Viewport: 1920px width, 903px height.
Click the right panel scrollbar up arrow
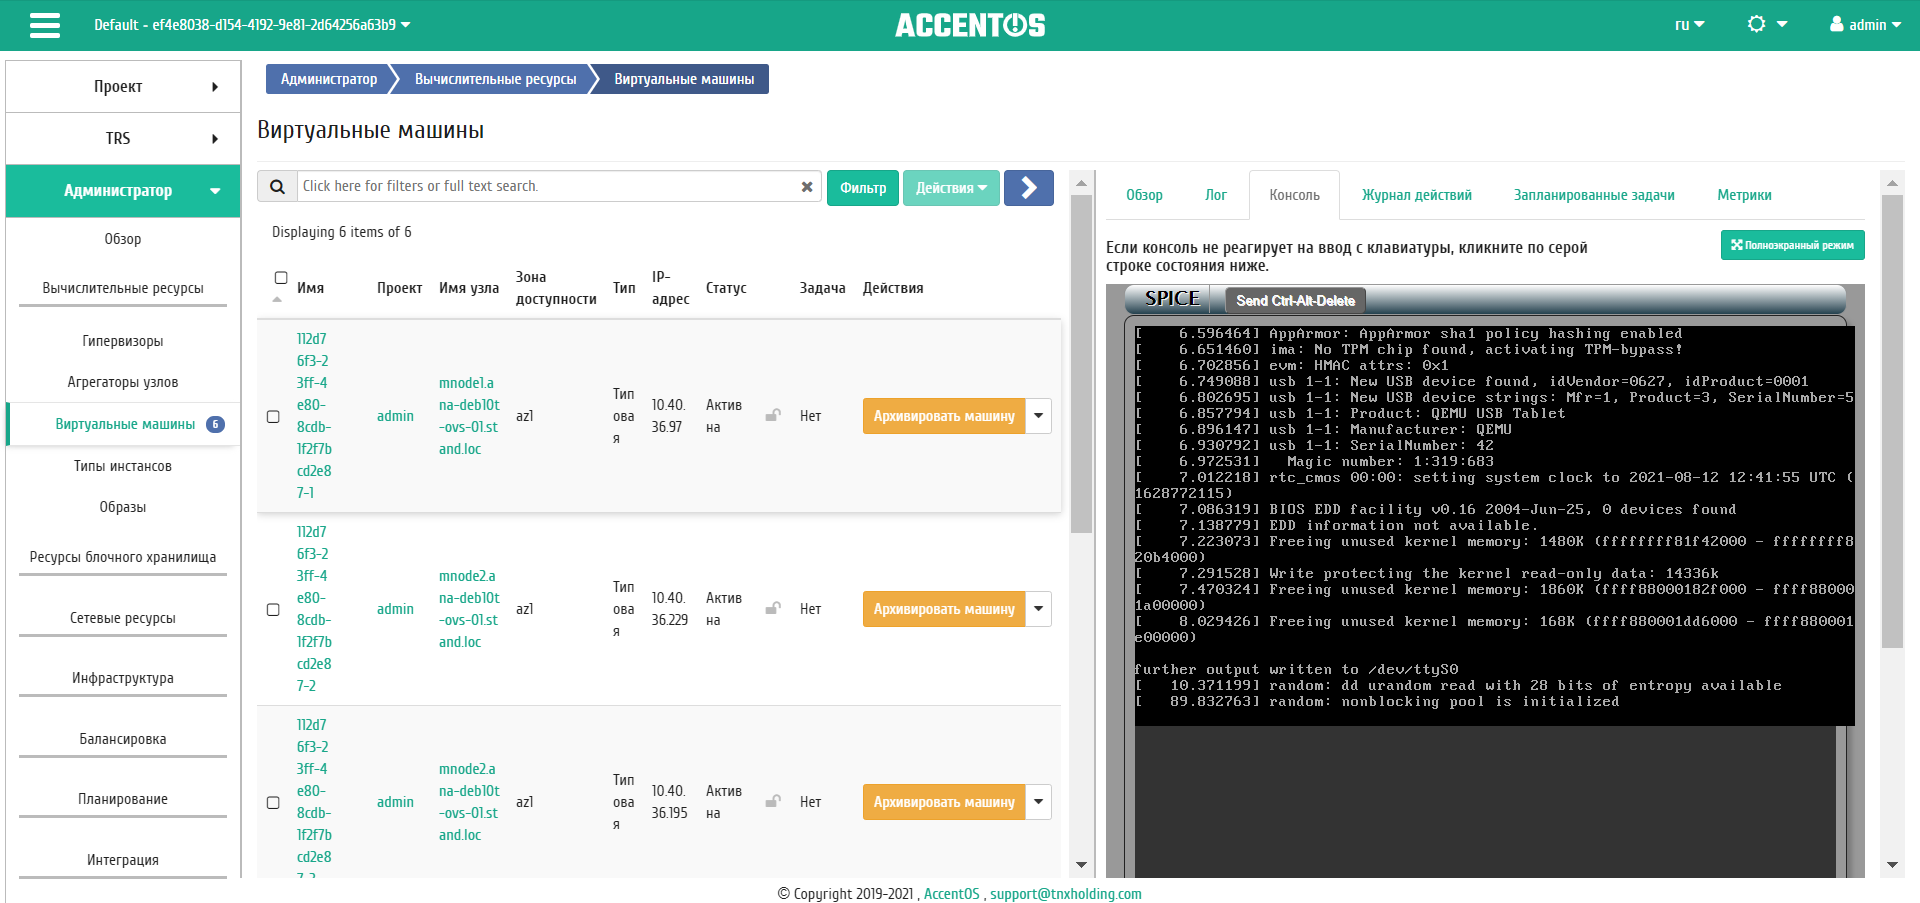pos(1891,183)
